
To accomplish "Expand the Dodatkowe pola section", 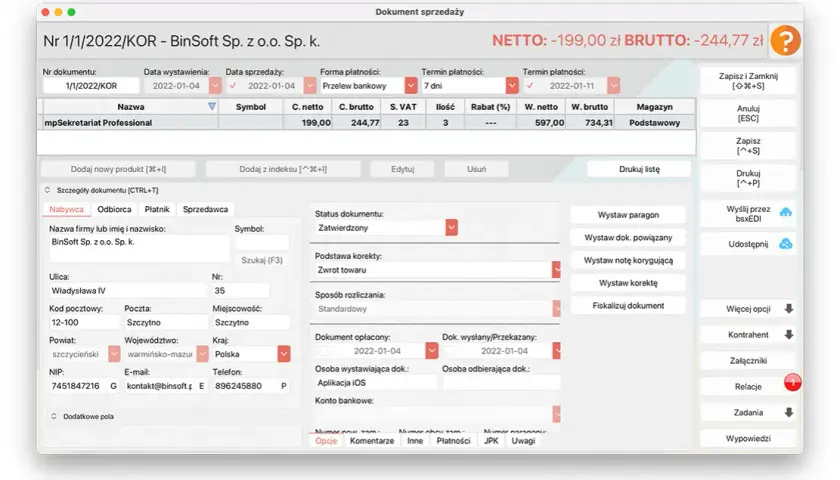I will [x=54, y=416].
